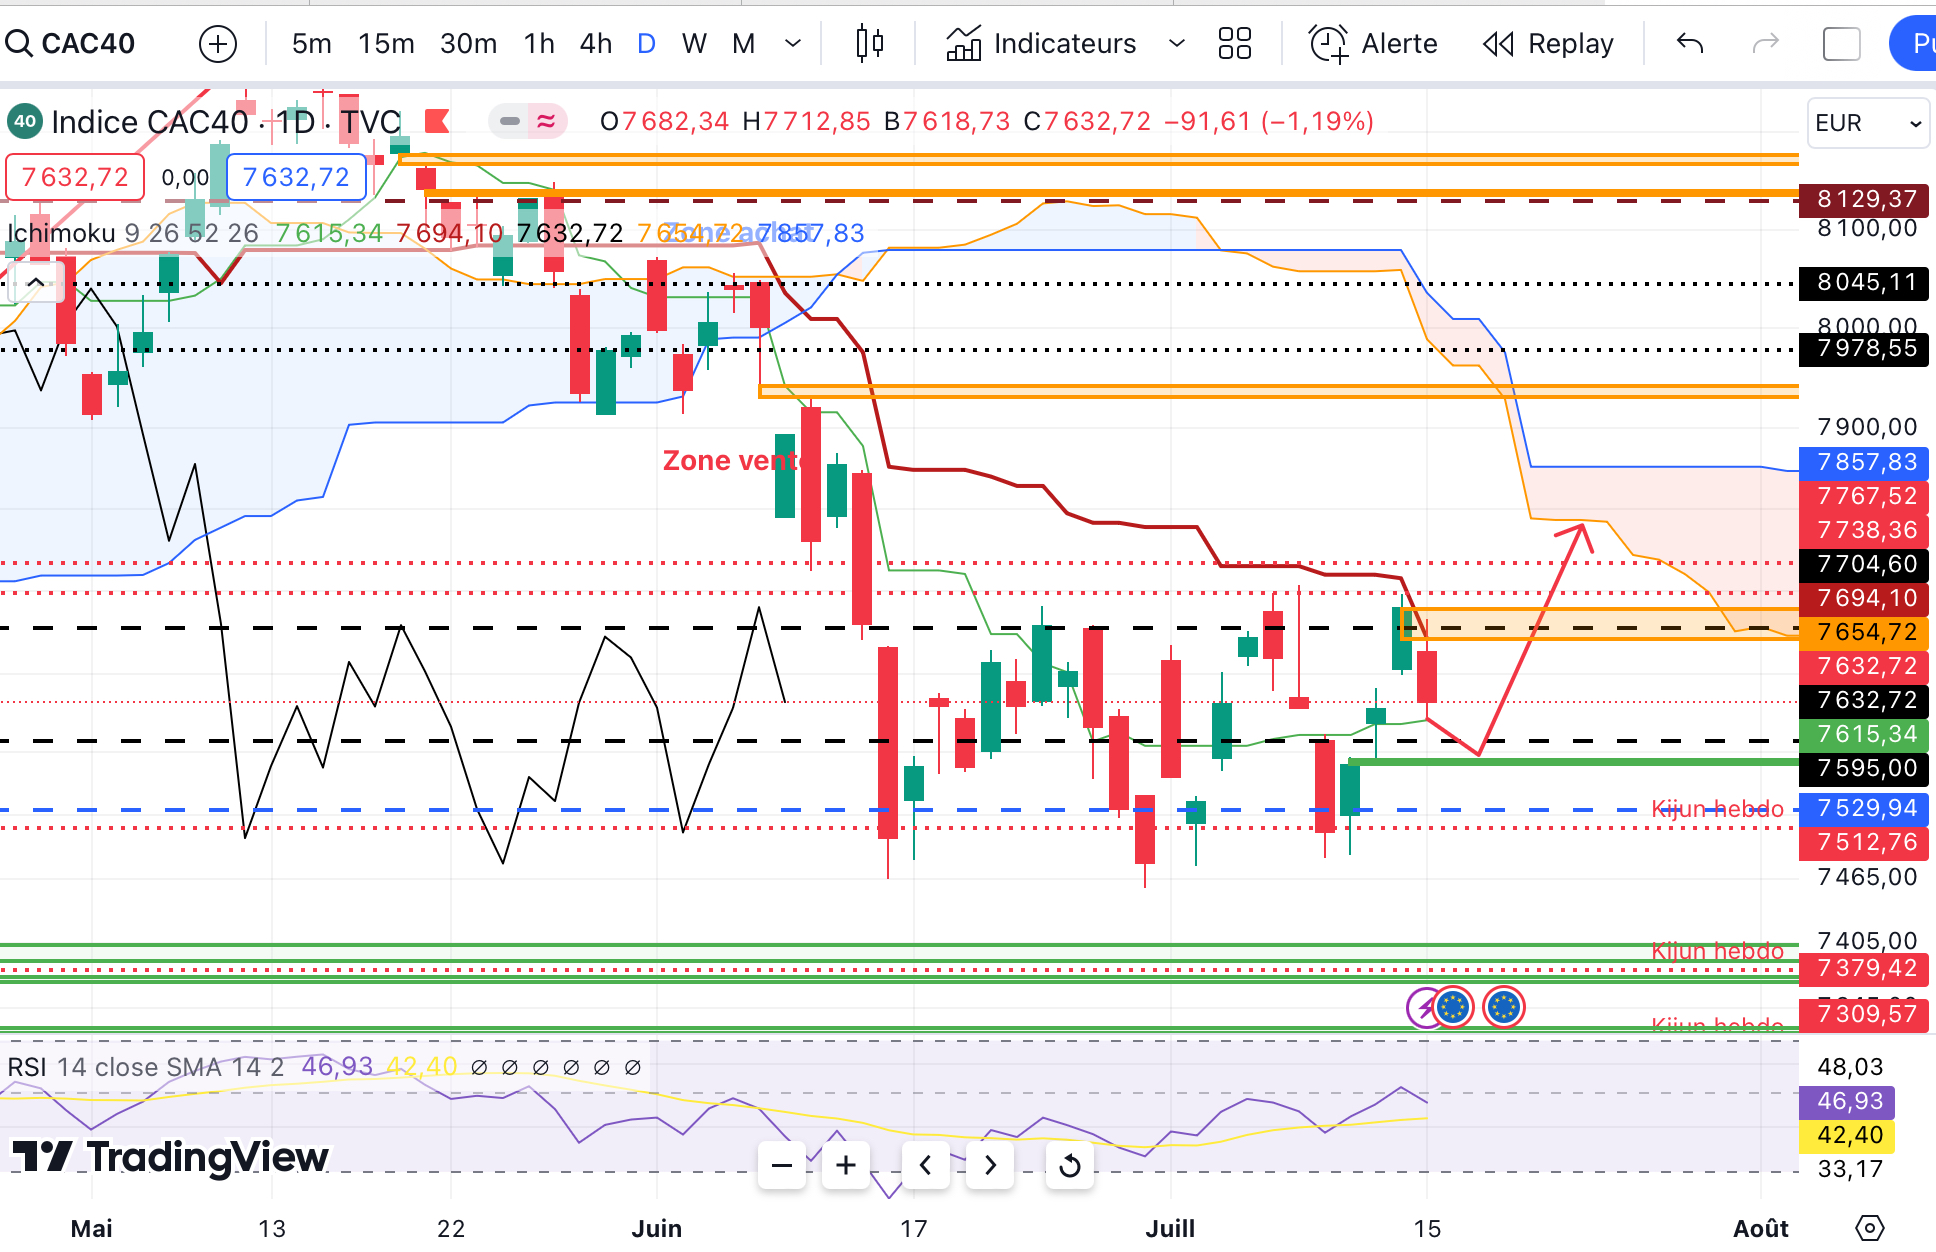Click the red flag next to TVC

(x=436, y=121)
